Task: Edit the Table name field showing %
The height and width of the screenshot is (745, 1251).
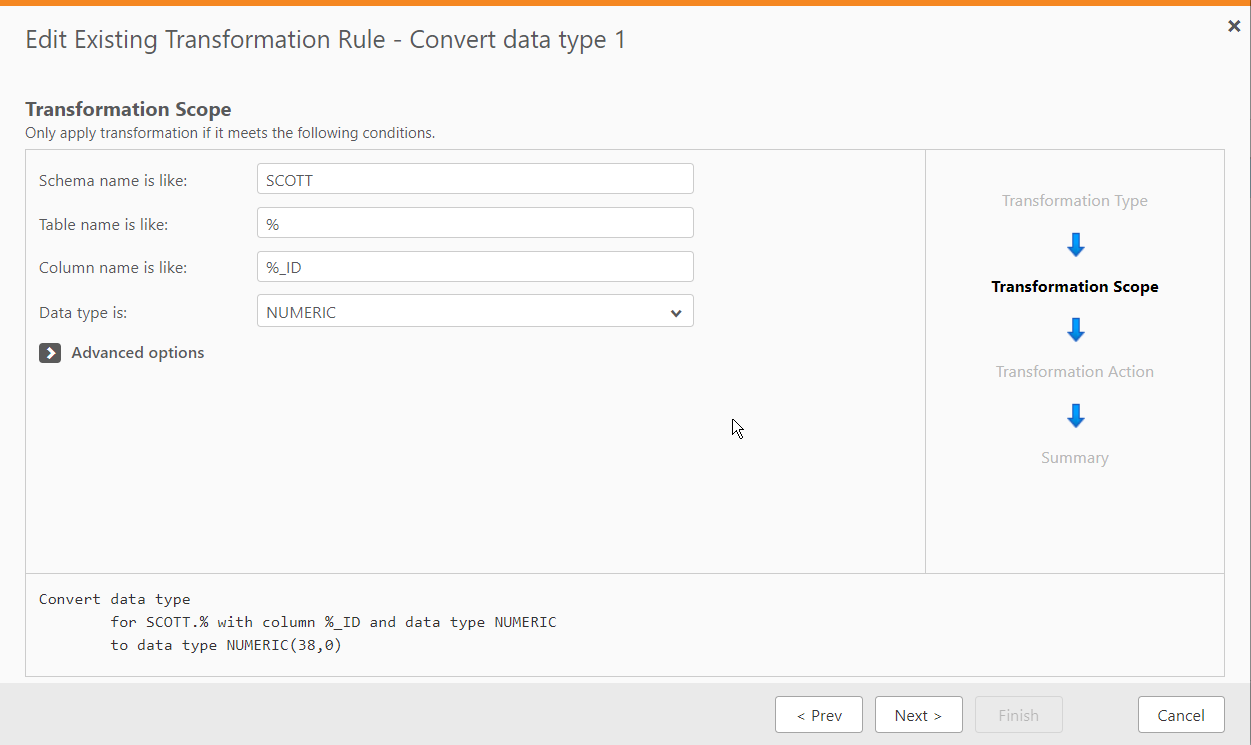Action: point(475,222)
